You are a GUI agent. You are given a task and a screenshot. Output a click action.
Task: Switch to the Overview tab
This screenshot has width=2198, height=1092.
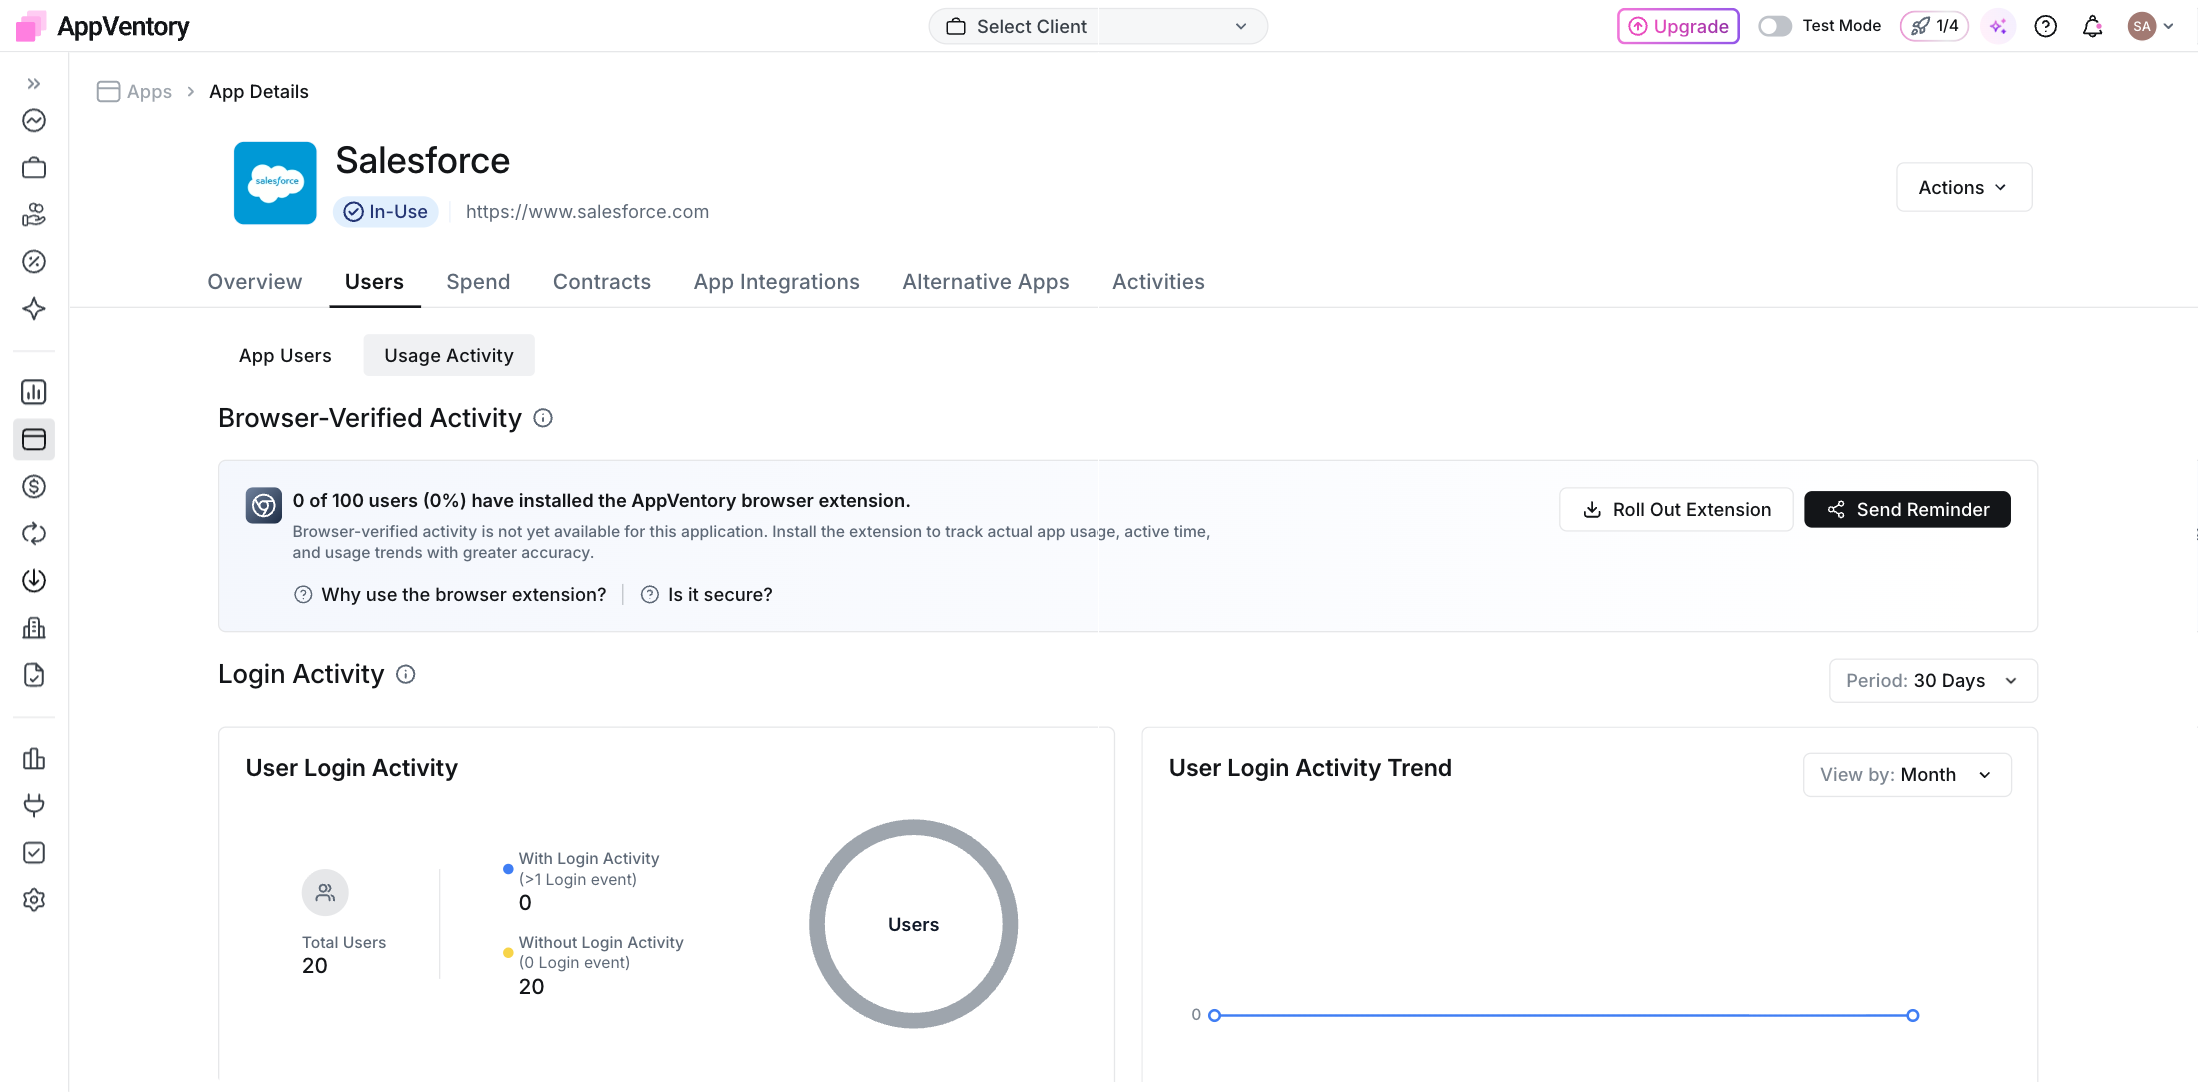pos(255,282)
